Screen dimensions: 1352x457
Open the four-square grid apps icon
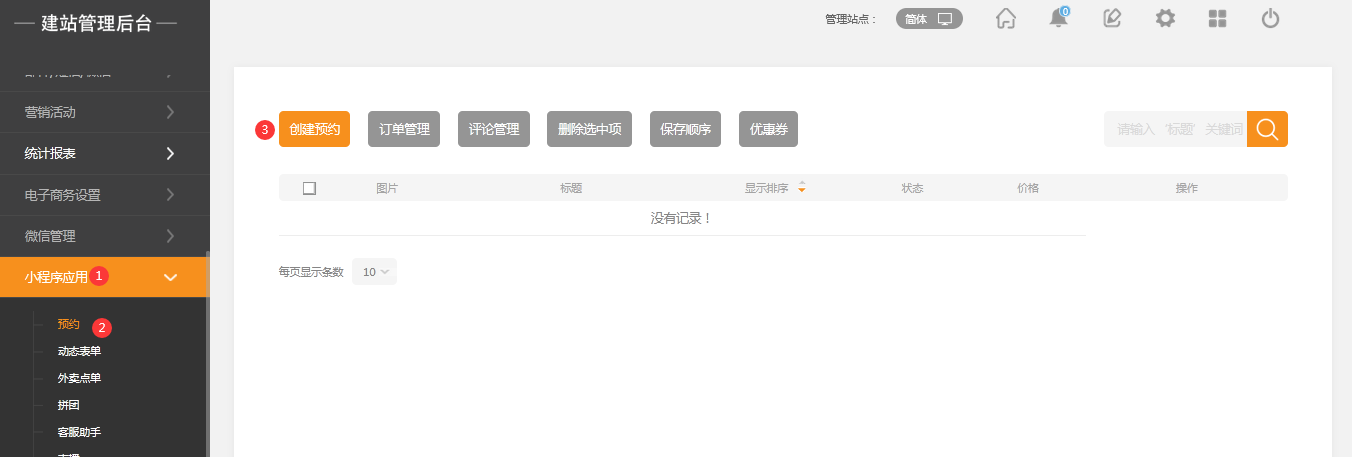pyautogui.click(x=1217, y=19)
